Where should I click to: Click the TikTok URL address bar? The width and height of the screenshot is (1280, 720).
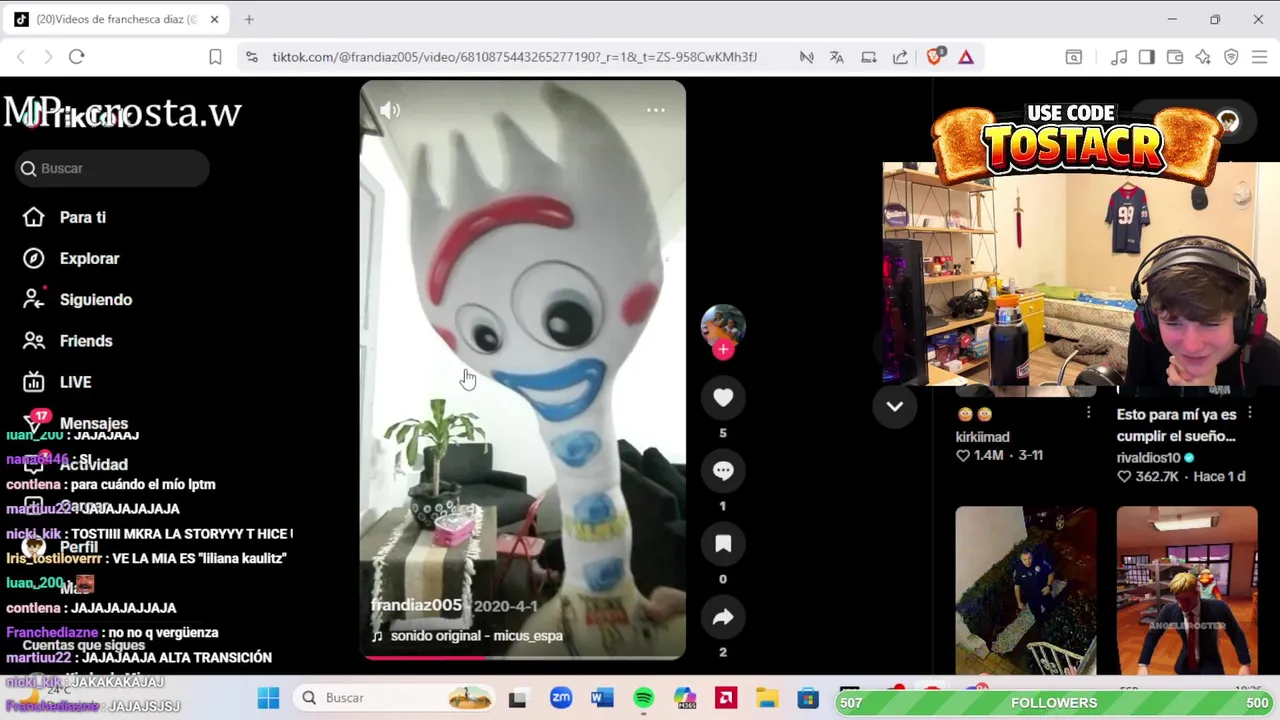(x=514, y=57)
